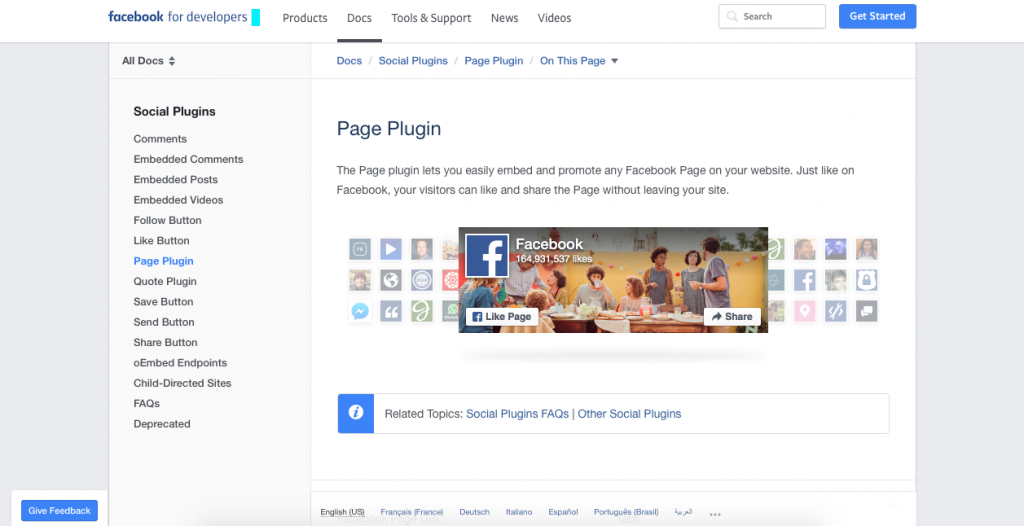Image resolution: width=1024 pixels, height=526 pixels.
Task: Switch language to Arabic (العربية)
Action: pyautogui.click(x=683, y=512)
